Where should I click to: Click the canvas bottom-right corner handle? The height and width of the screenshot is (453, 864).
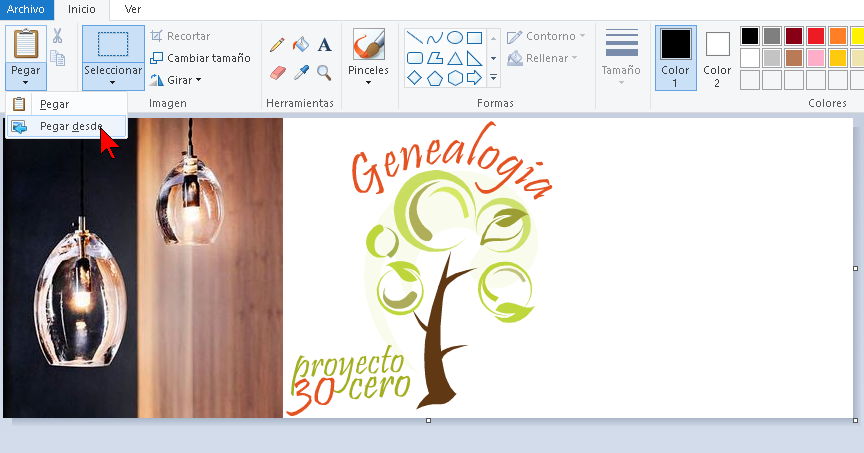(x=855, y=420)
